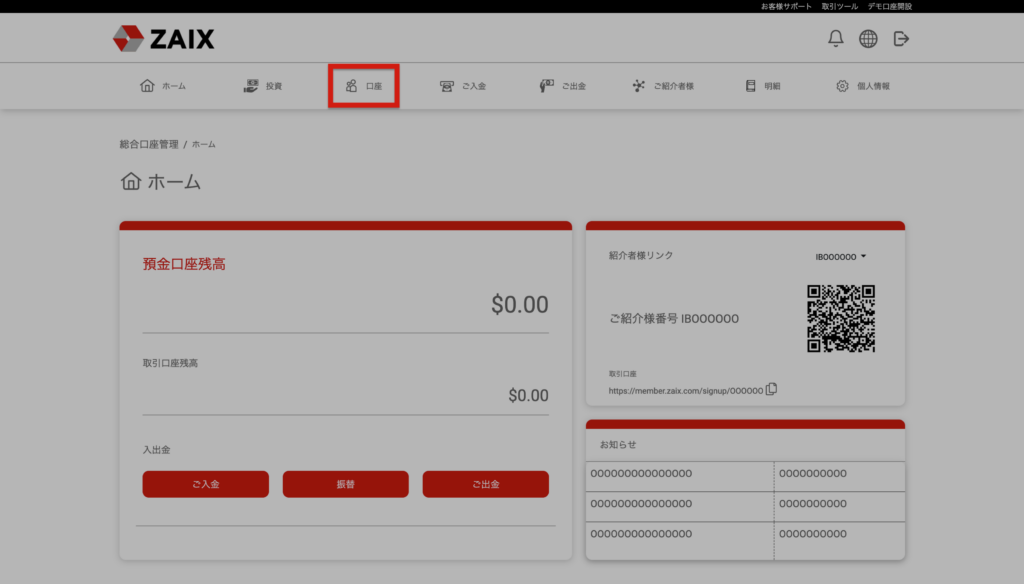Click the ZAIX logo
The height and width of the screenshot is (584, 1024).
click(x=163, y=39)
